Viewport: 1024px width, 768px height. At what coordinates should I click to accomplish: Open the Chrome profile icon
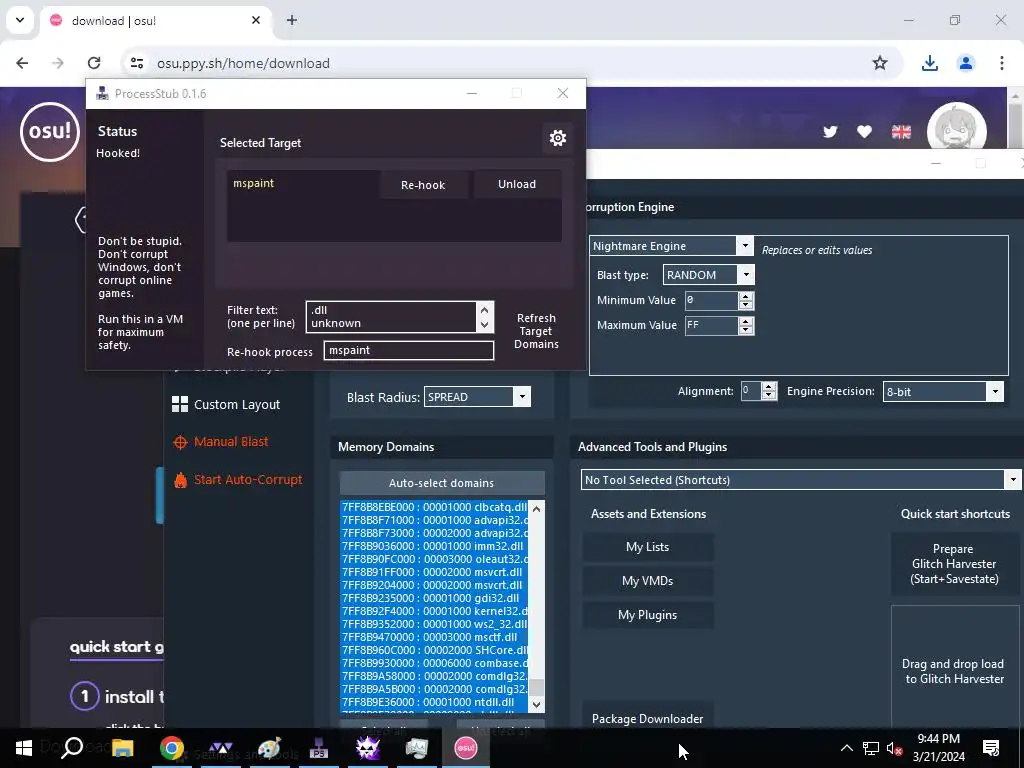(x=965, y=63)
